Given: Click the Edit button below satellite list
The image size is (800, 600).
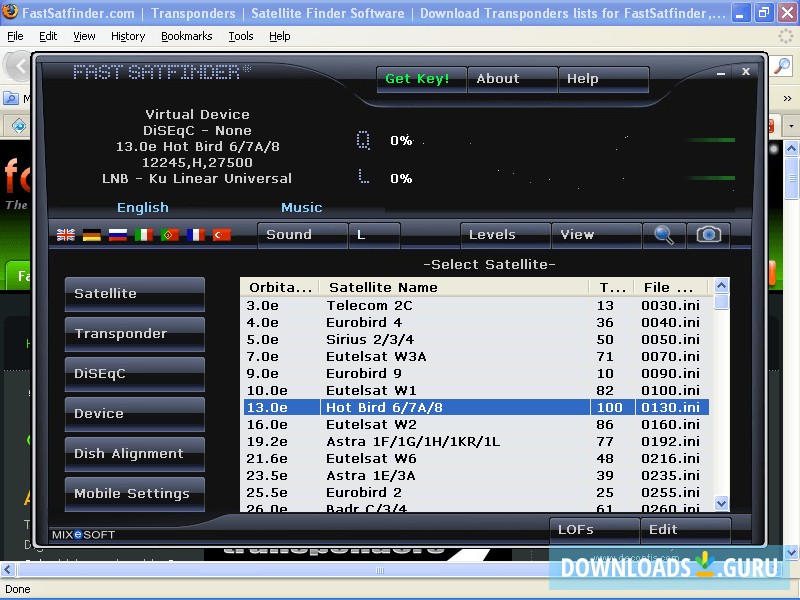Looking at the screenshot, I should click(x=686, y=530).
